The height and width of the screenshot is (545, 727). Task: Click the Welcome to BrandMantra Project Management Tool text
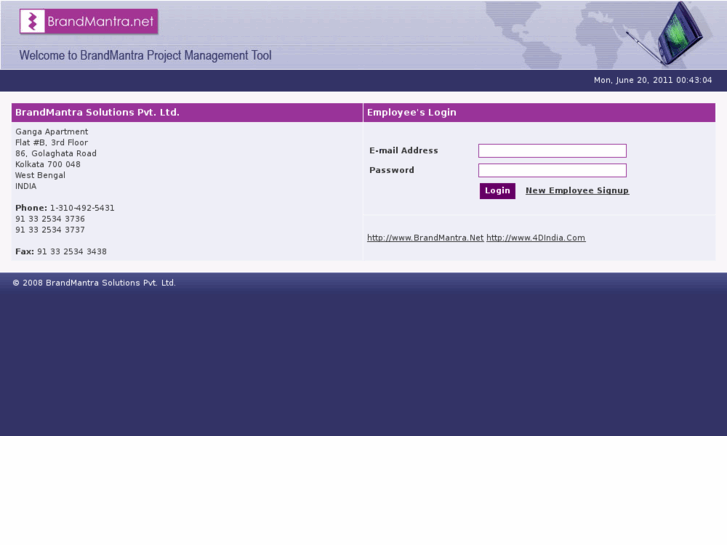(x=145, y=56)
